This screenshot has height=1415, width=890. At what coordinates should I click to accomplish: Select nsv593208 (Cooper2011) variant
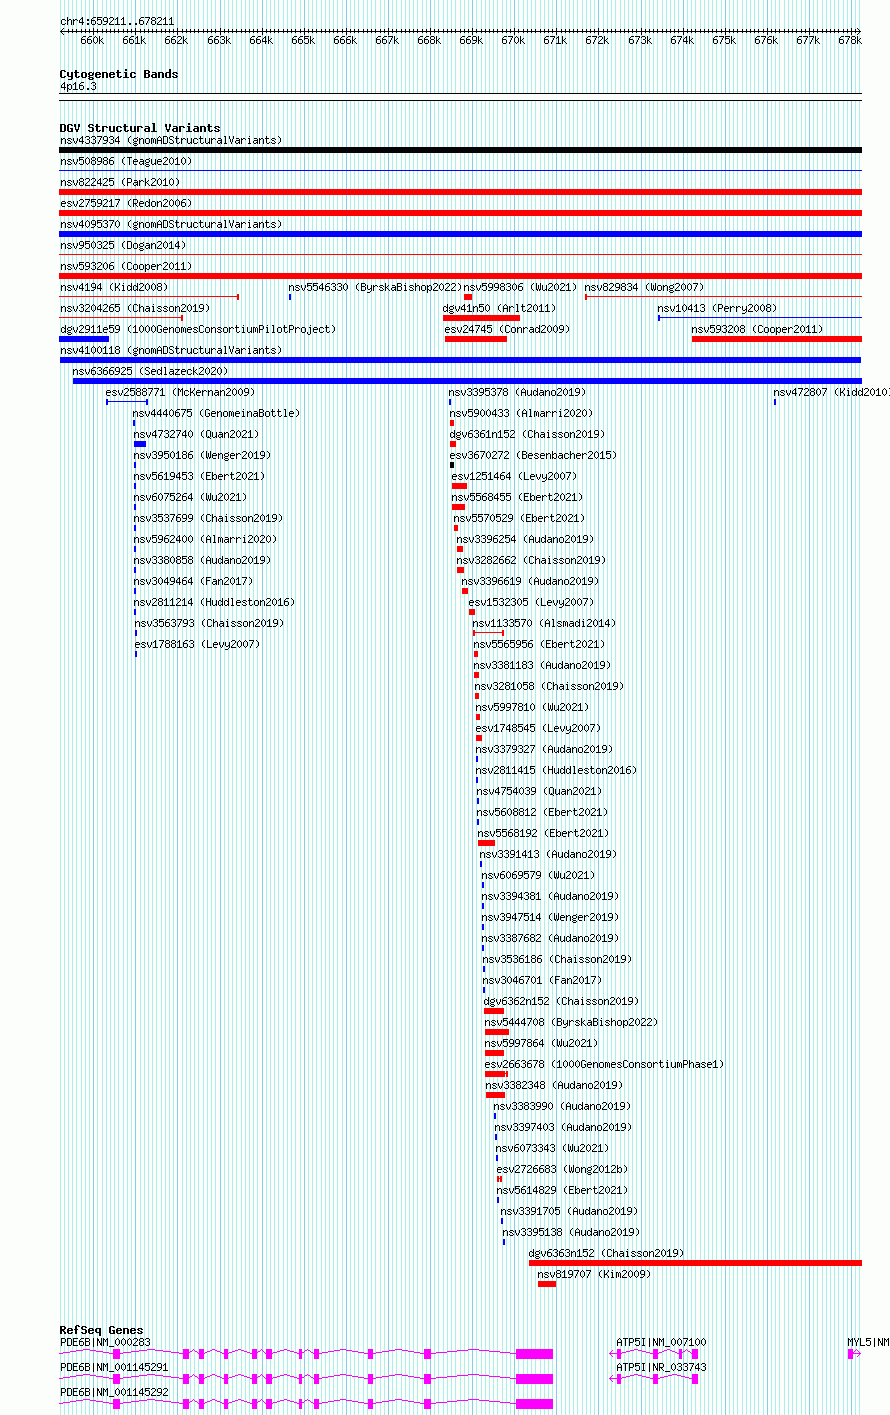pos(757,329)
